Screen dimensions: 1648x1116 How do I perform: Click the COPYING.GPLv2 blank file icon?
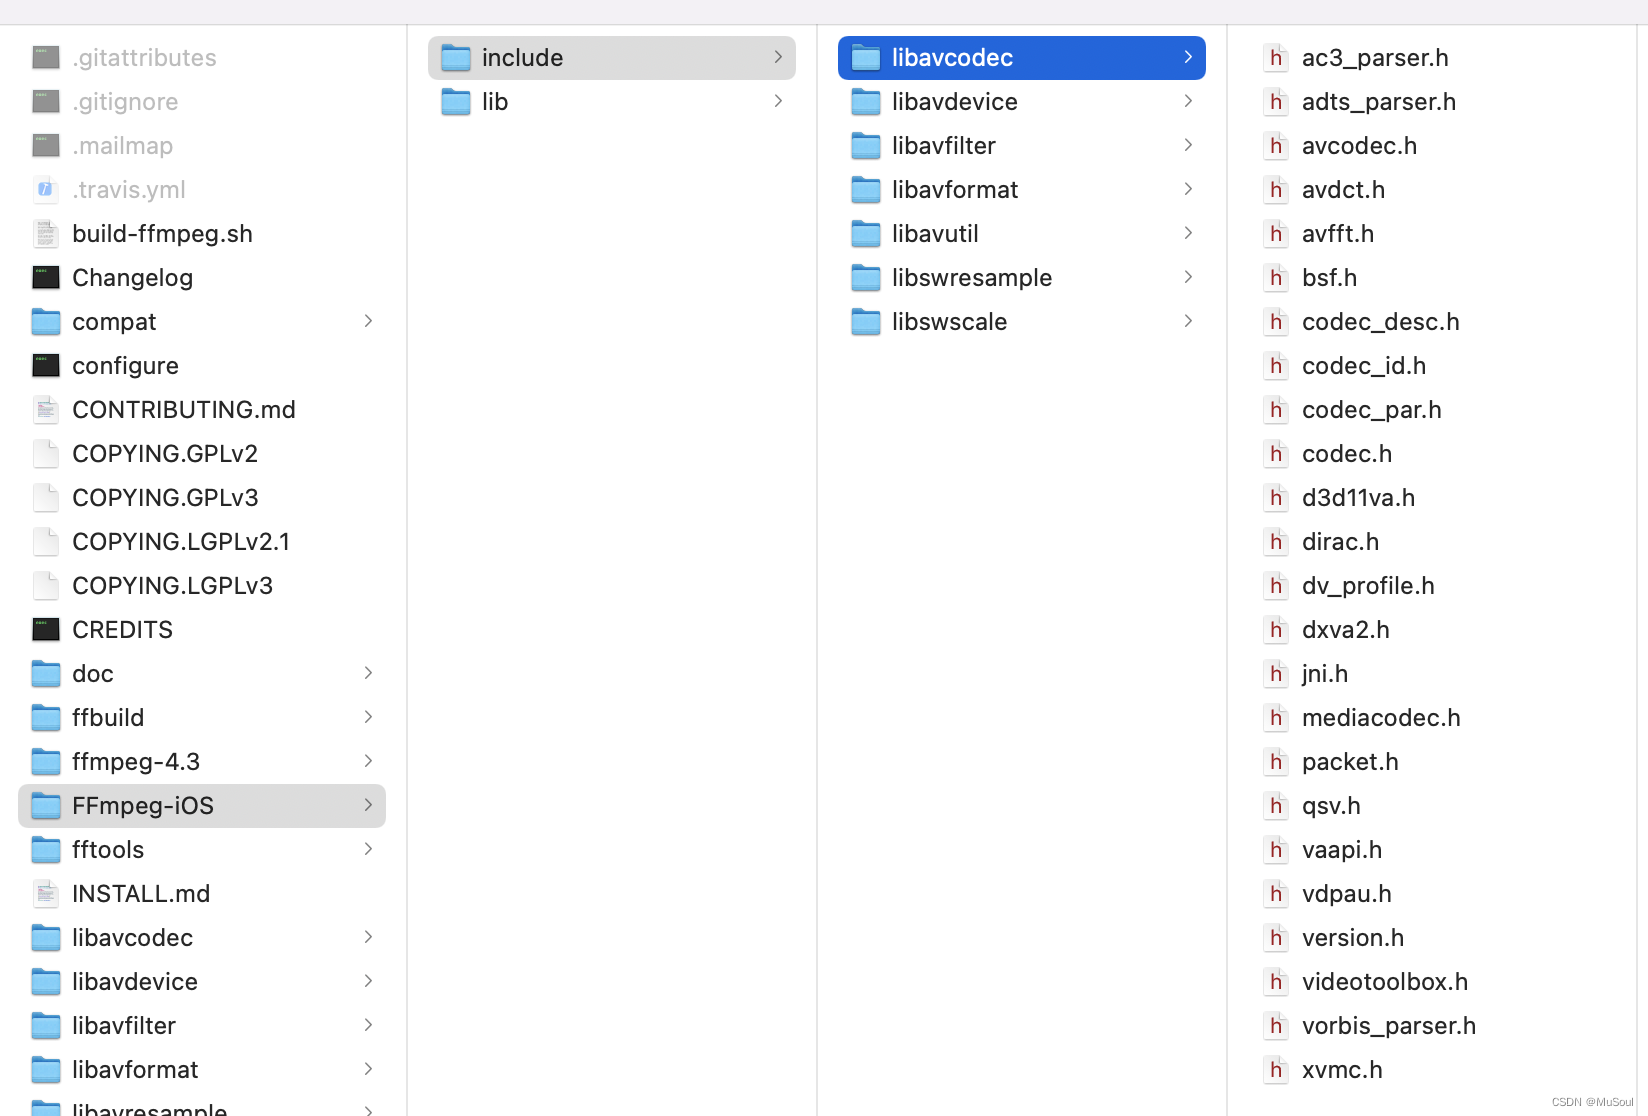click(x=46, y=454)
